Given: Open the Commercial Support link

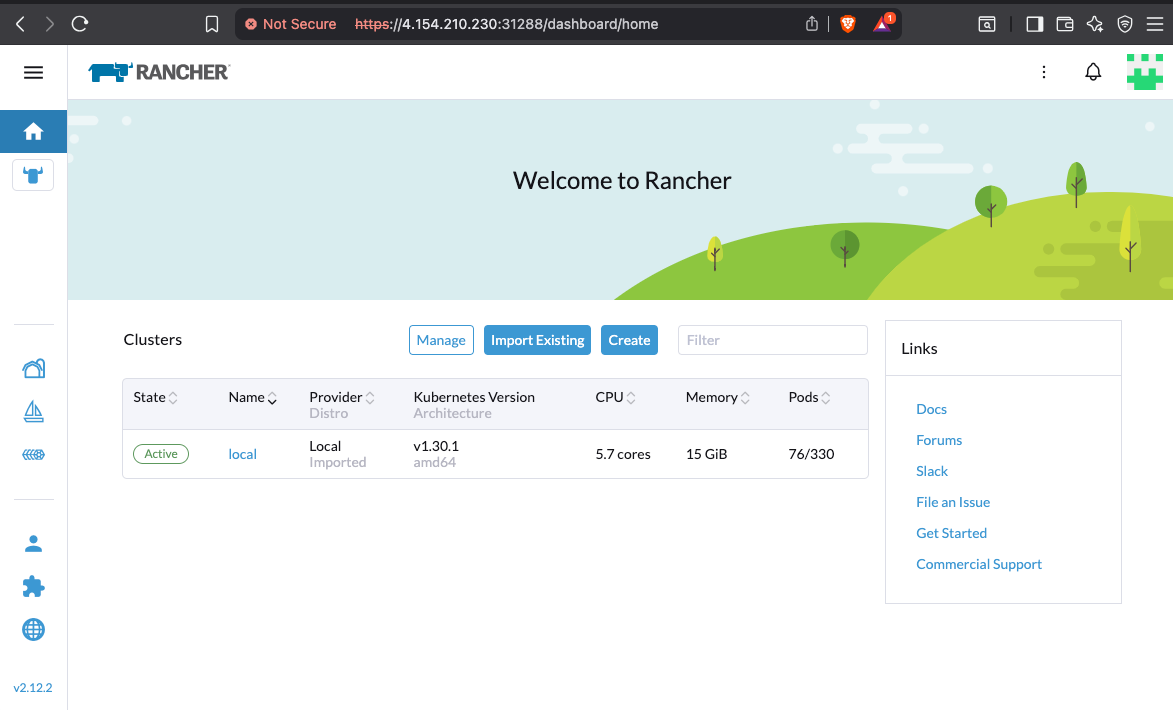Looking at the screenshot, I should tap(978, 564).
